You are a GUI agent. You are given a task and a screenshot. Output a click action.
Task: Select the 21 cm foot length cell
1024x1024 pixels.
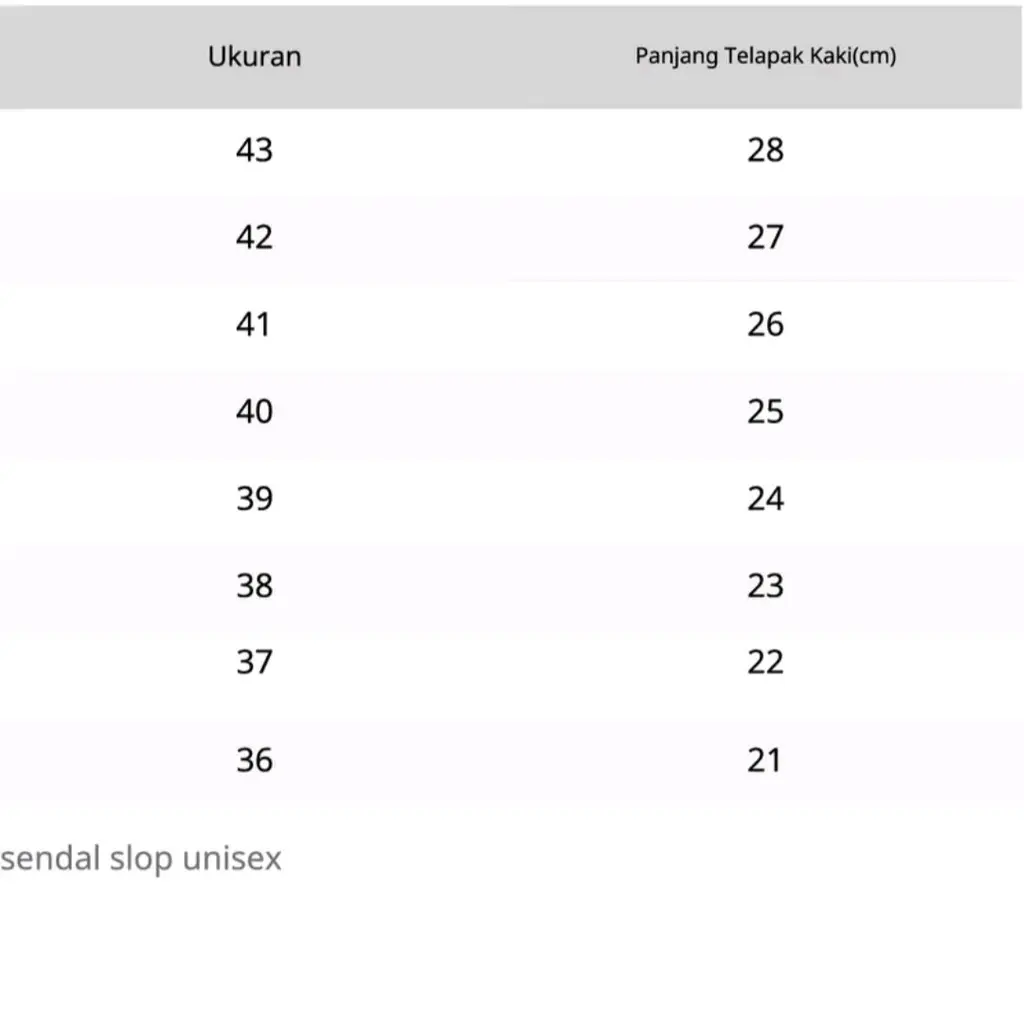(765, 760)
